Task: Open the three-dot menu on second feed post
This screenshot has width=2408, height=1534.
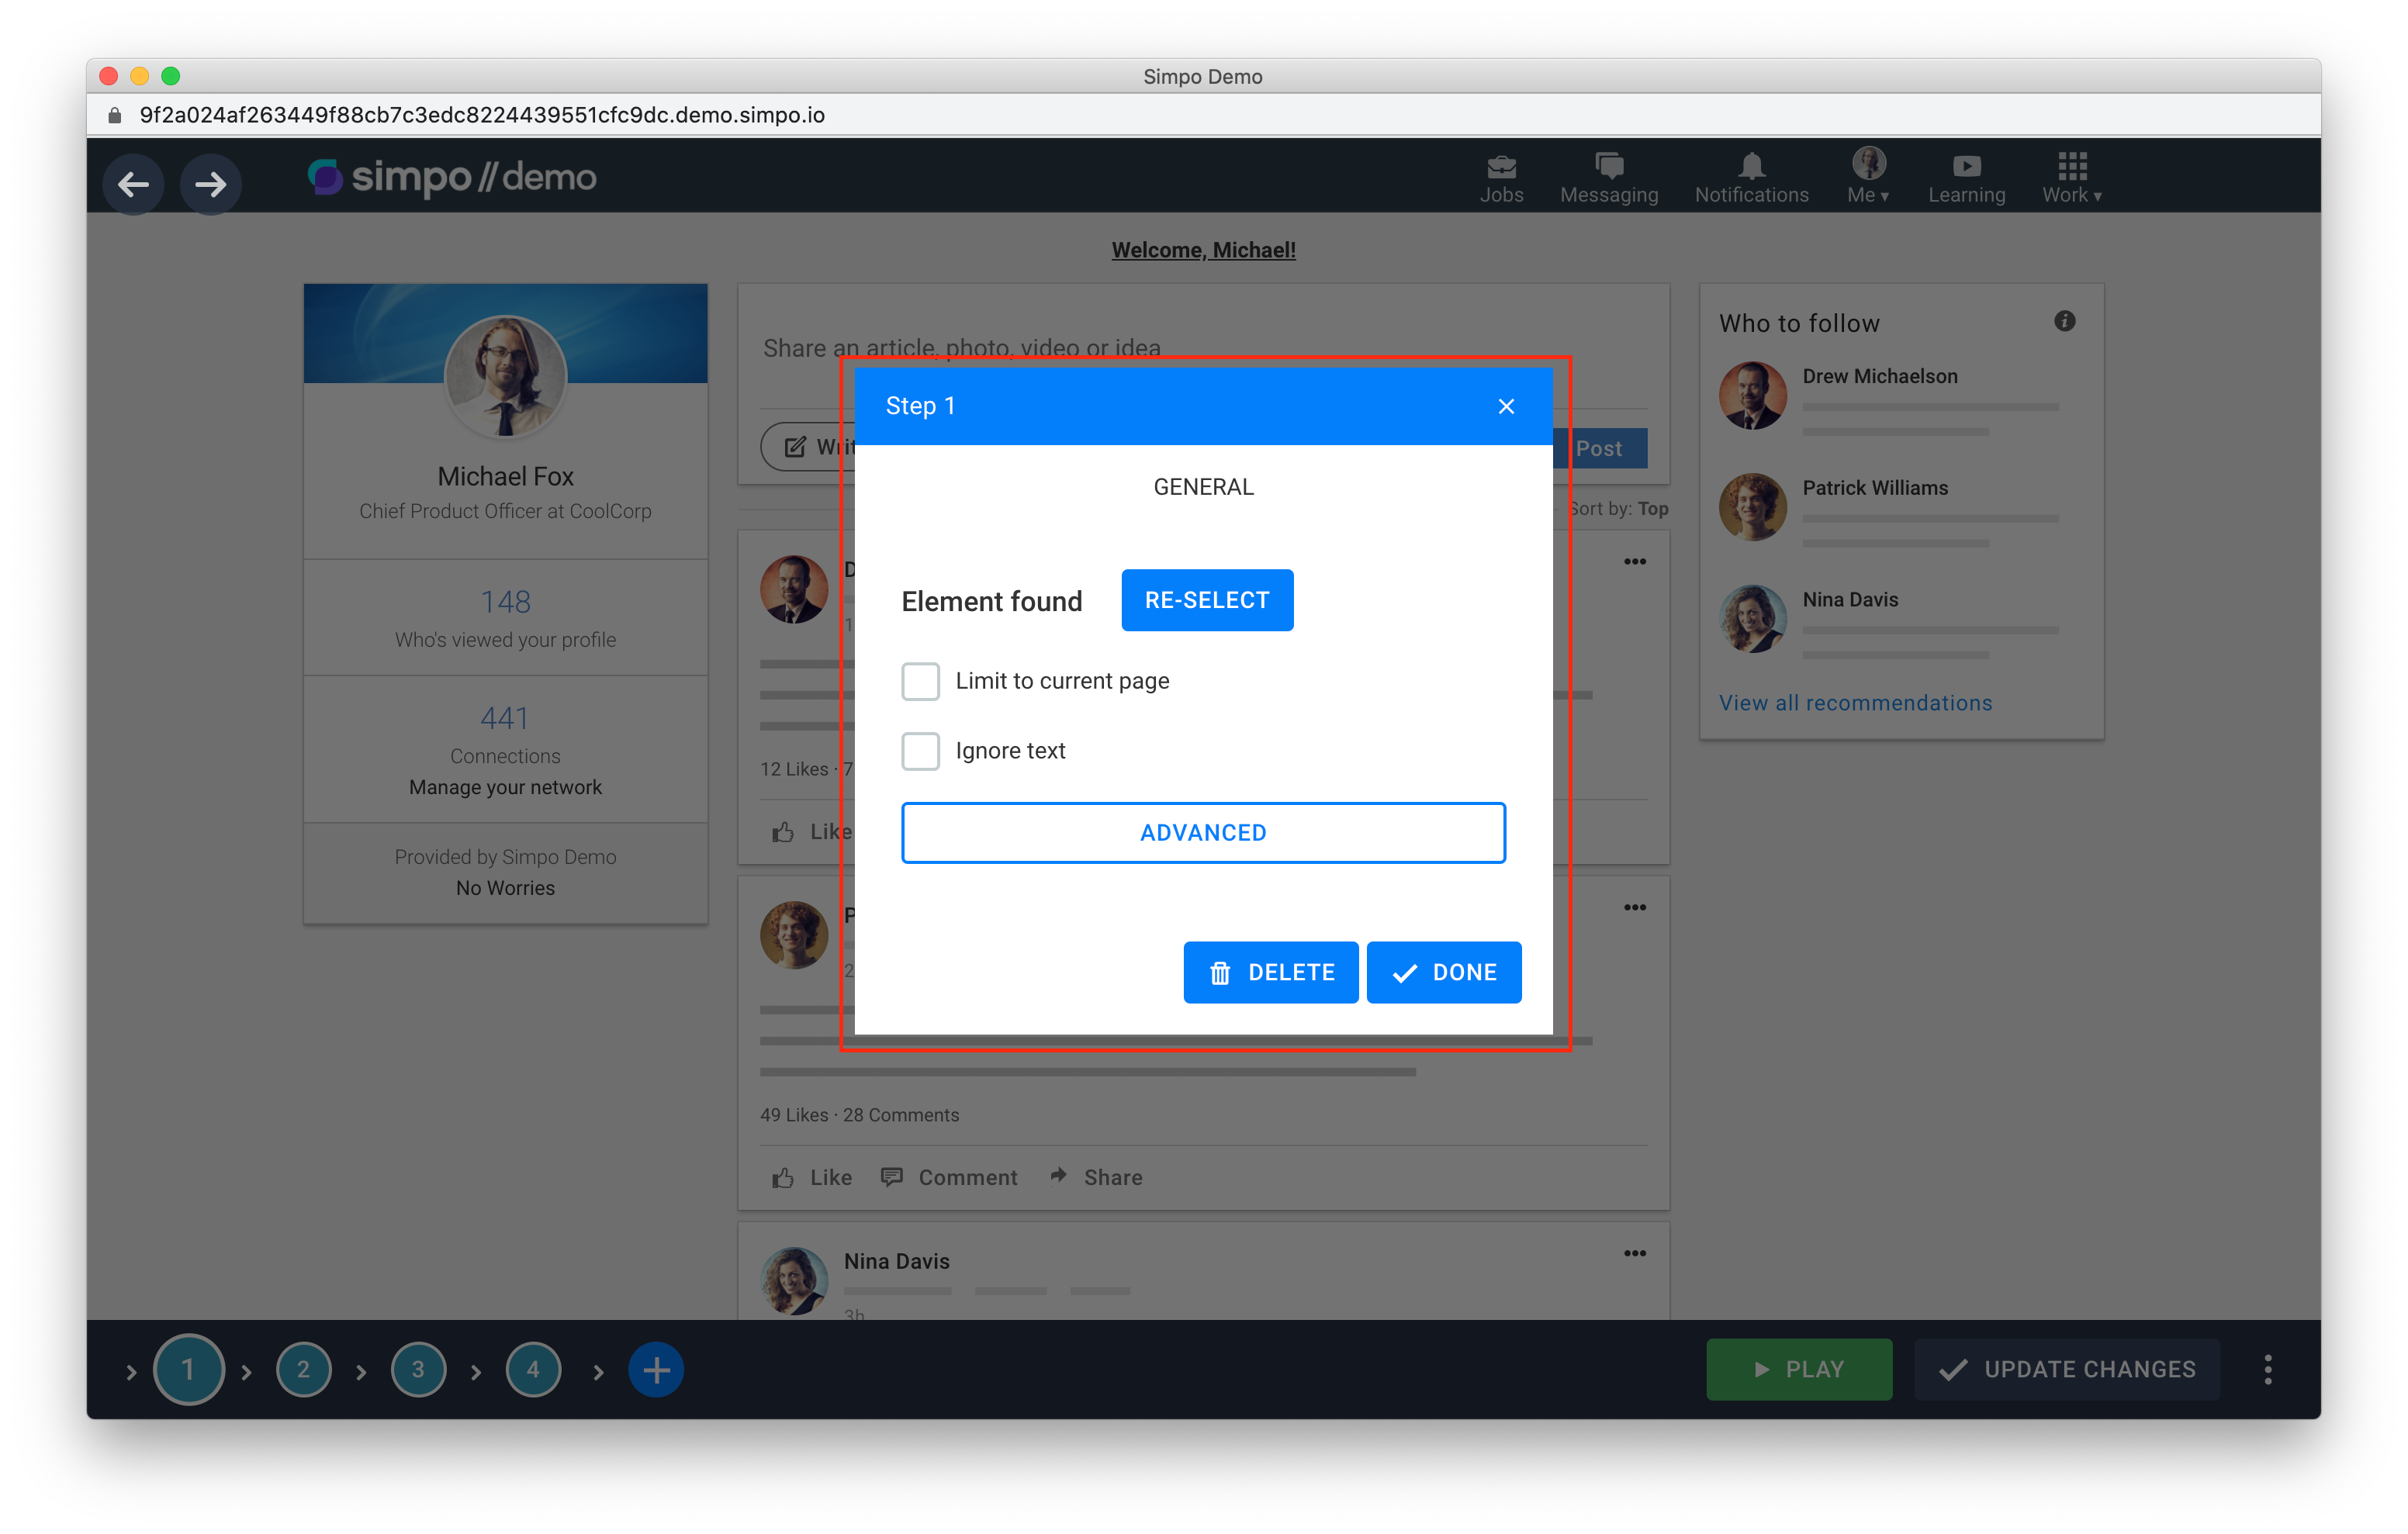Action: tap(1634, 907)
